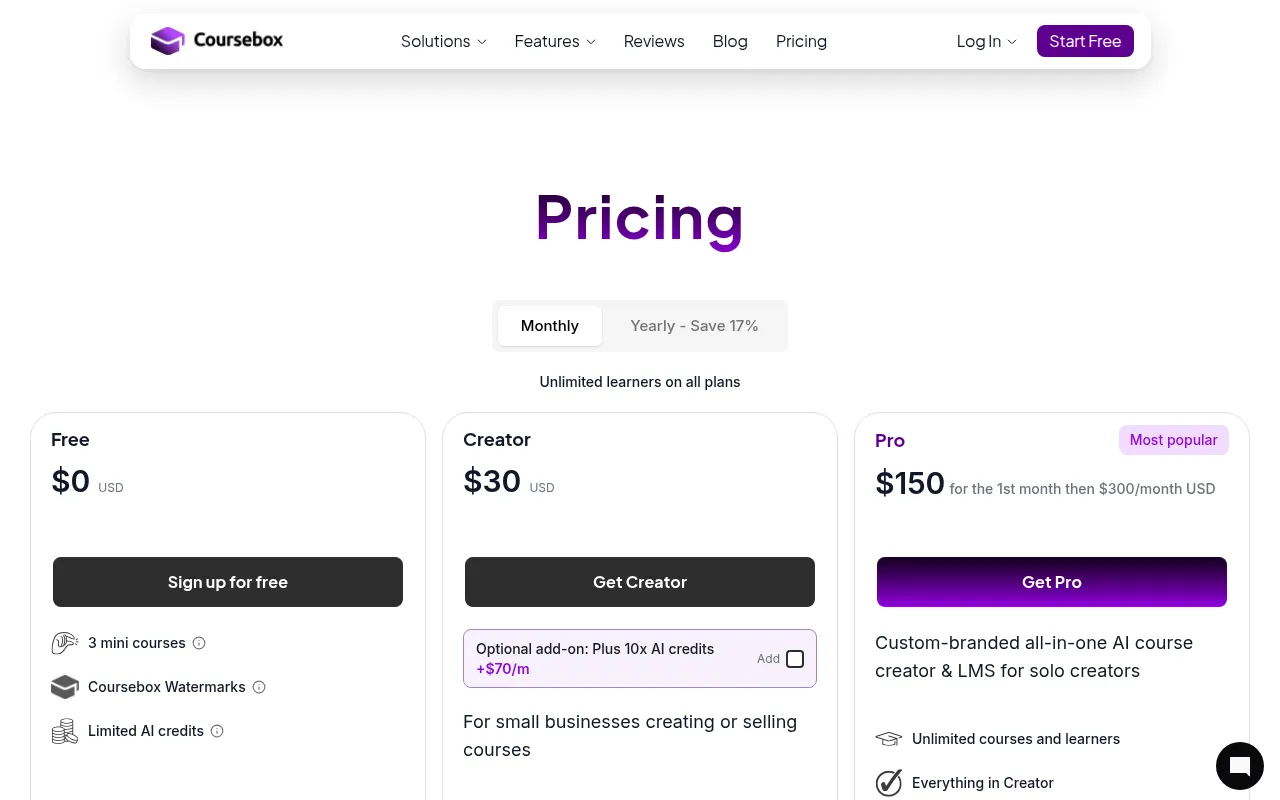Click info icon beside 3 mini courses
The width and height of the screenshot is (1280, 800).
point(199,643)
